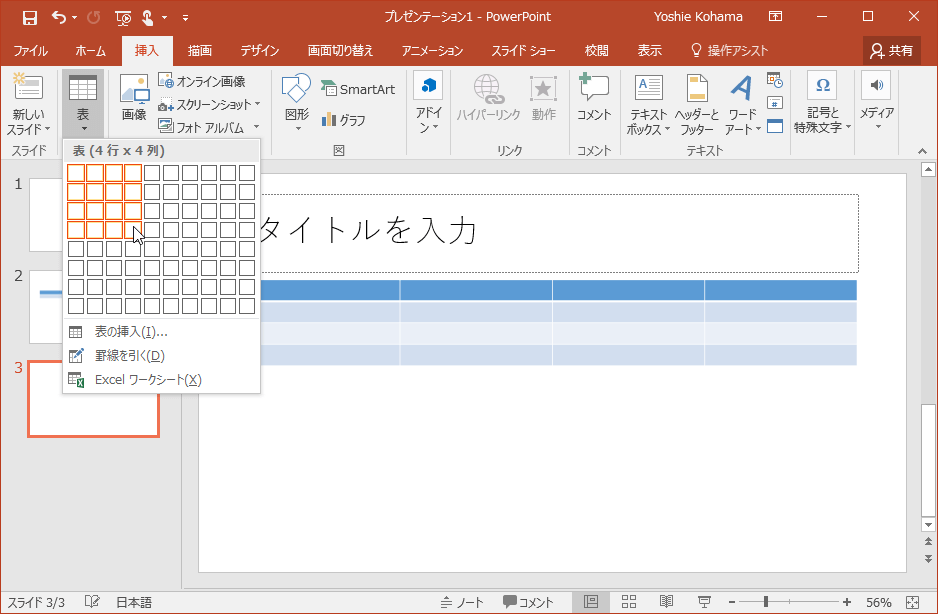Expand the メディア dropdown
Screen dimensions: 938x614
point(877,126)
